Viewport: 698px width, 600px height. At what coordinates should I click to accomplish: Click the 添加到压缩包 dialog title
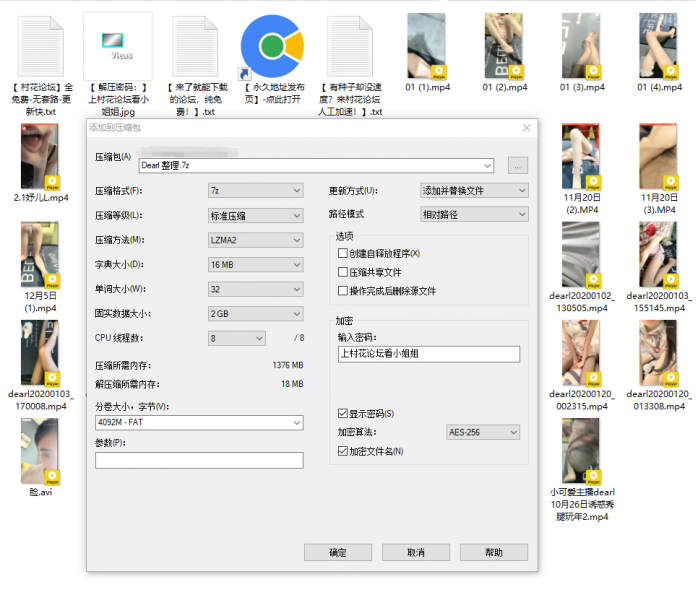pos(114,128)
